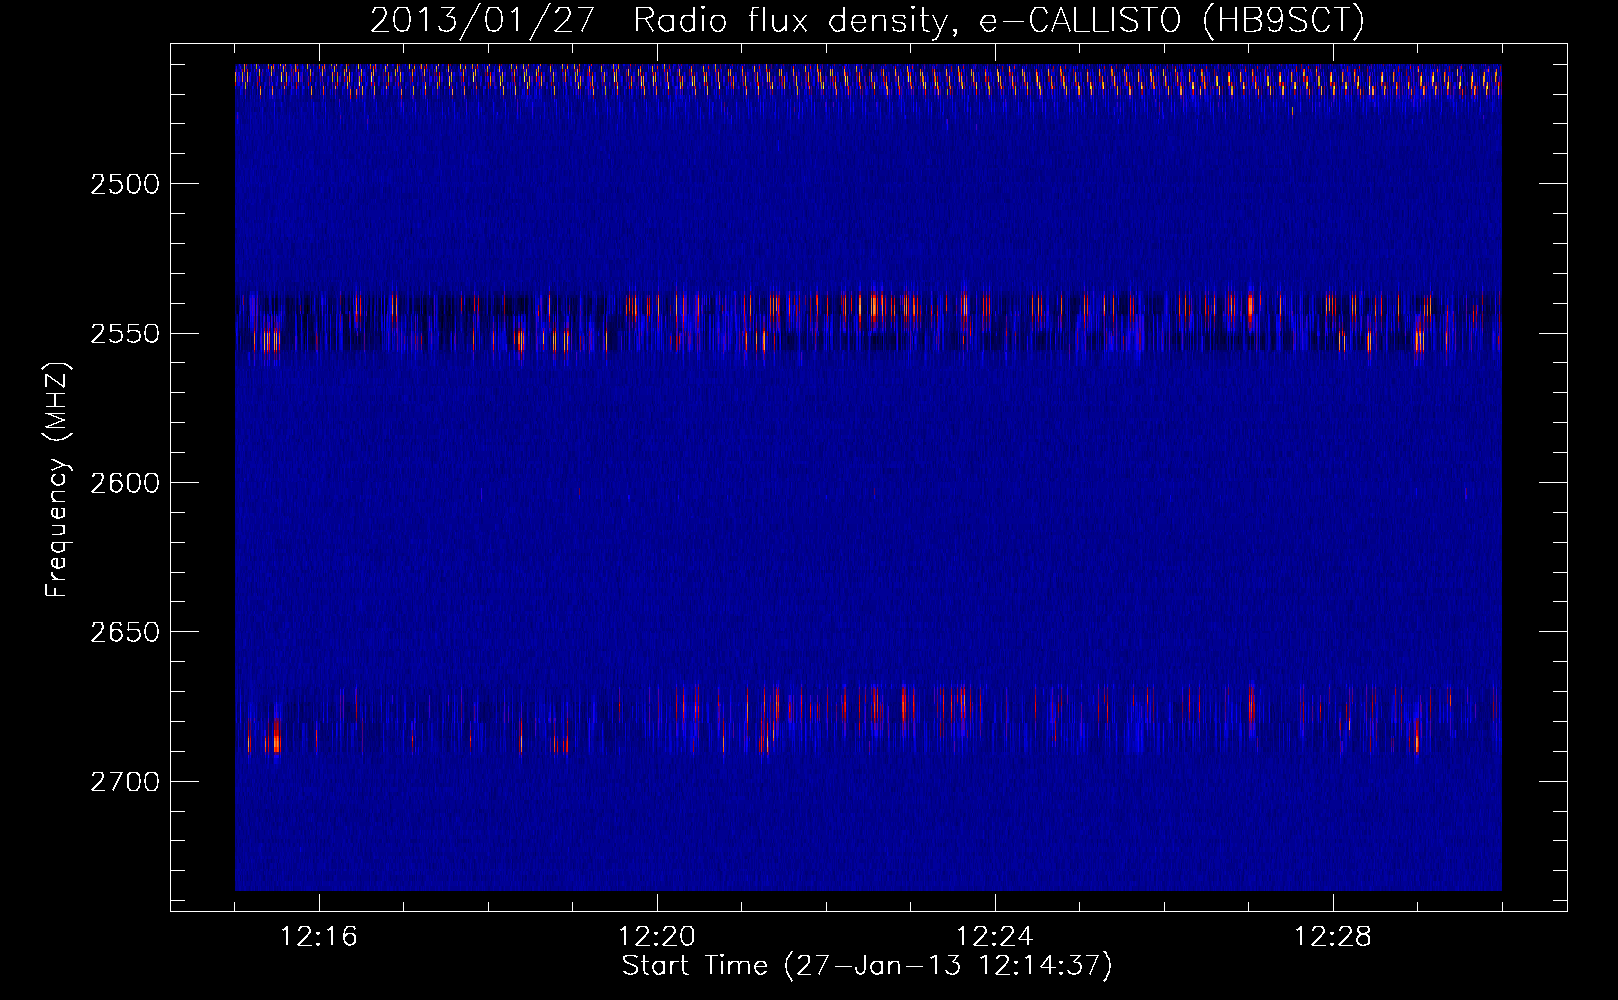The image size is (1618, 1000).
Task: Select the 2600 frequency axis label
Action: pyautogui.click(x=125, y=482)
